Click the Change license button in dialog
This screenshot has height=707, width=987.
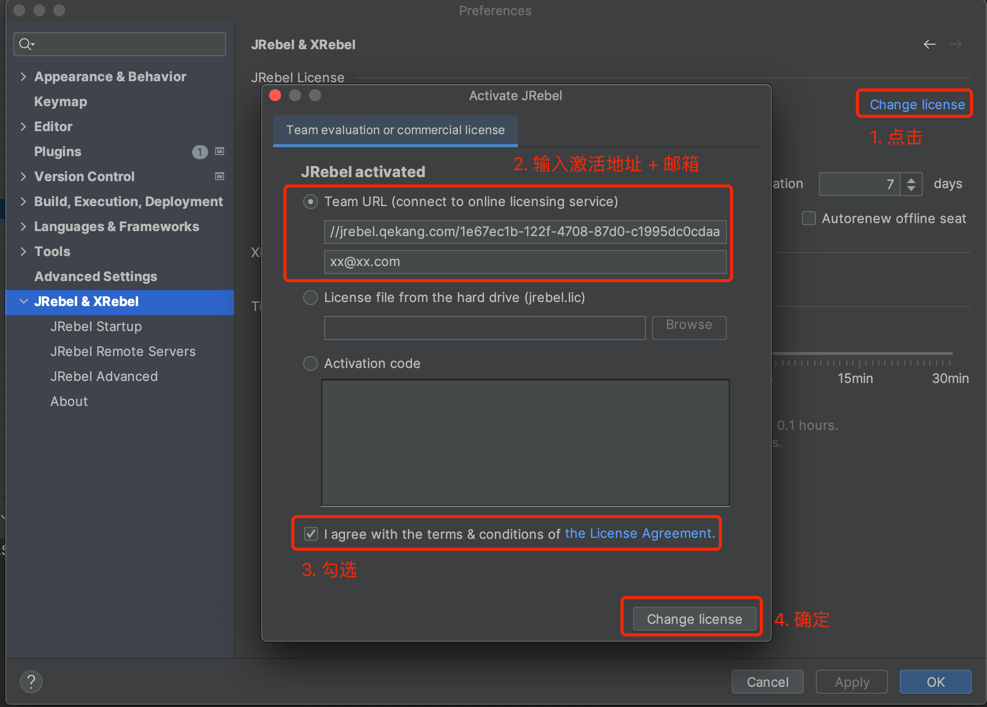tap(694, 619)
